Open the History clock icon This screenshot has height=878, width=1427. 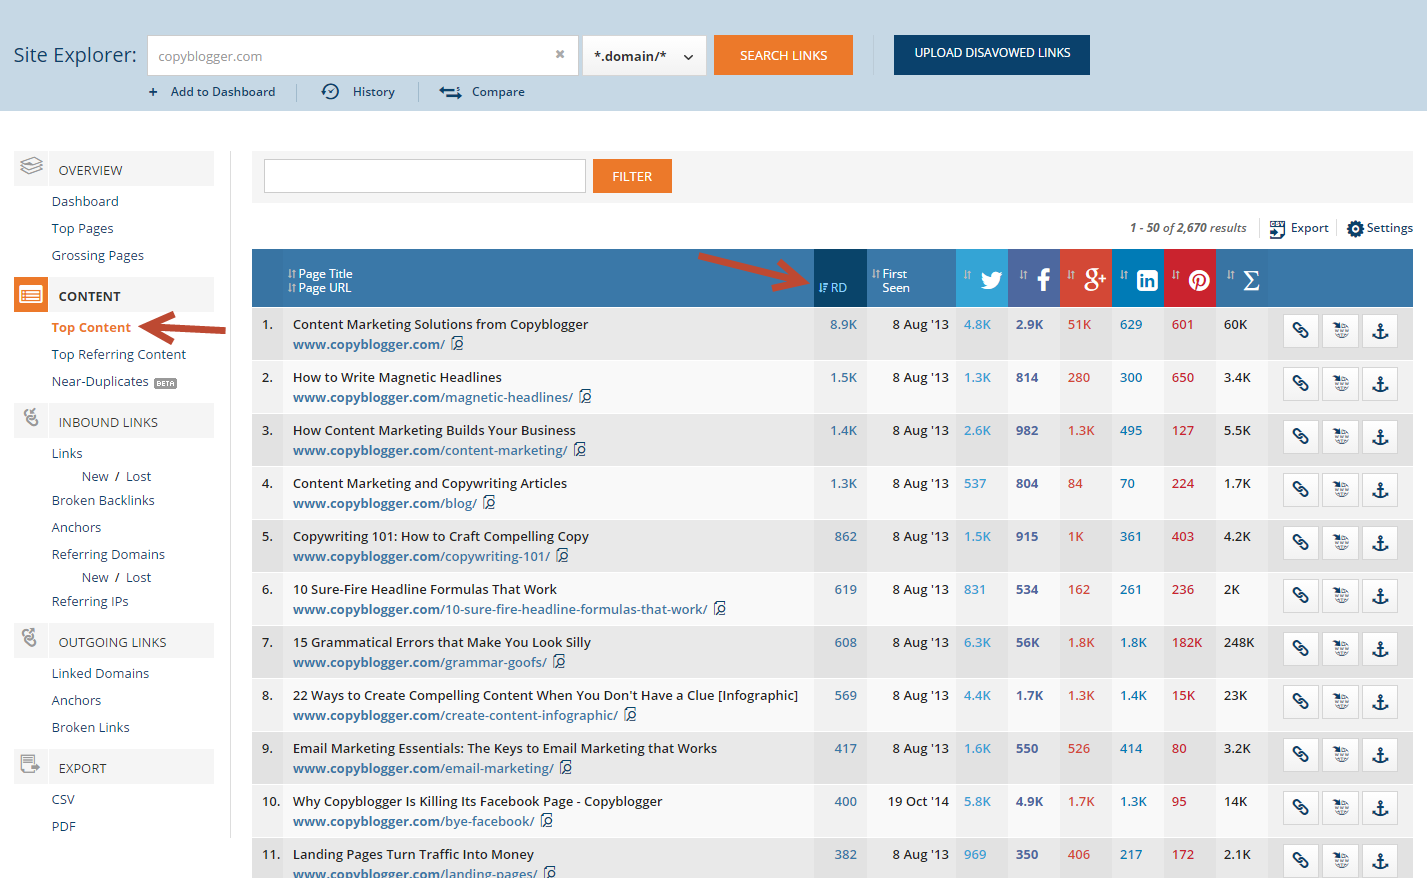pyautogui.click(x=330, y=92)
